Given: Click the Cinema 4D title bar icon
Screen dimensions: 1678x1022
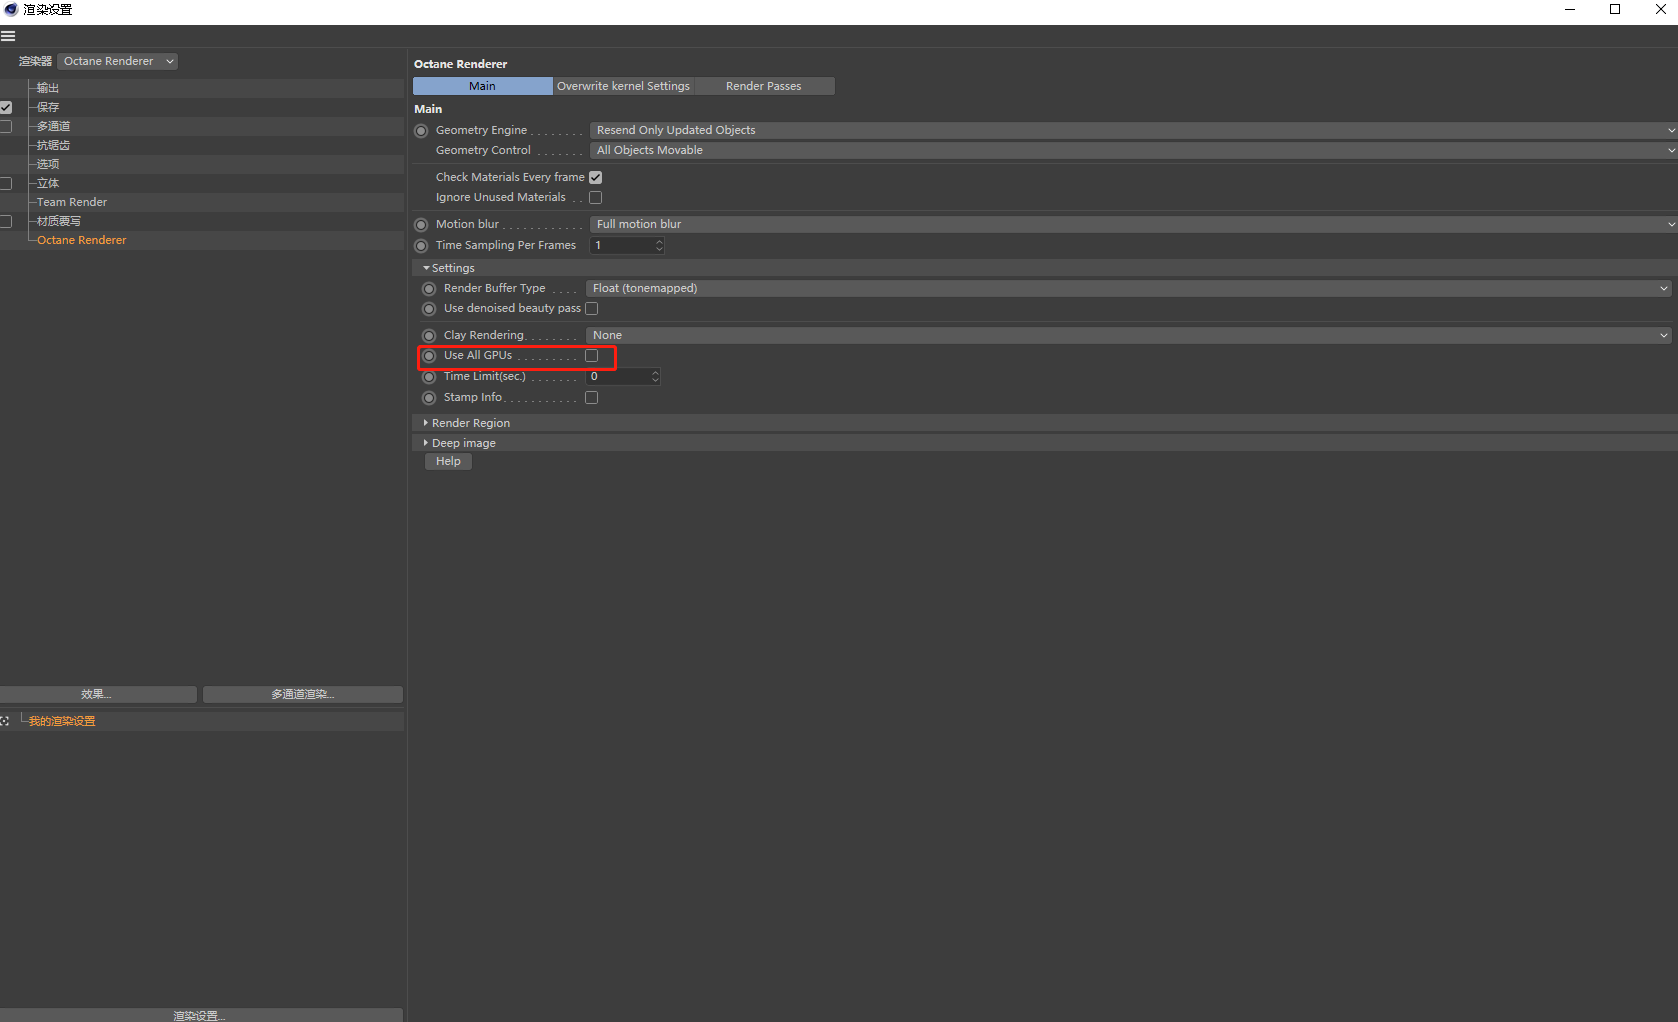Looking at the screenshot, I should point(11,9).
